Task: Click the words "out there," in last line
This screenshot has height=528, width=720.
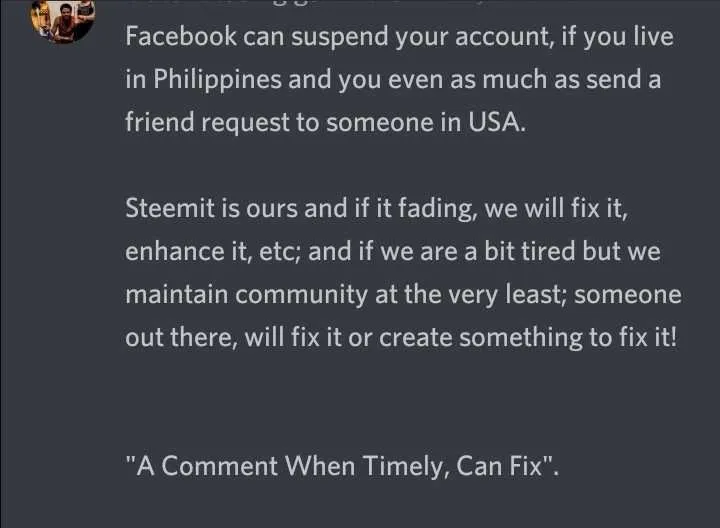Action: 181,338
